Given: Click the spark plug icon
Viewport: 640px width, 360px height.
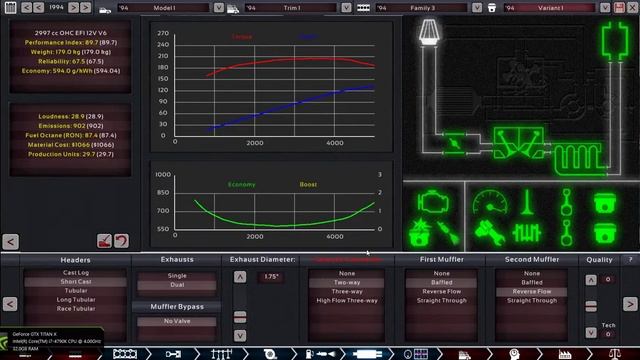Looking at the screenshot, I should pyautogui.click(x=447, y=233).
